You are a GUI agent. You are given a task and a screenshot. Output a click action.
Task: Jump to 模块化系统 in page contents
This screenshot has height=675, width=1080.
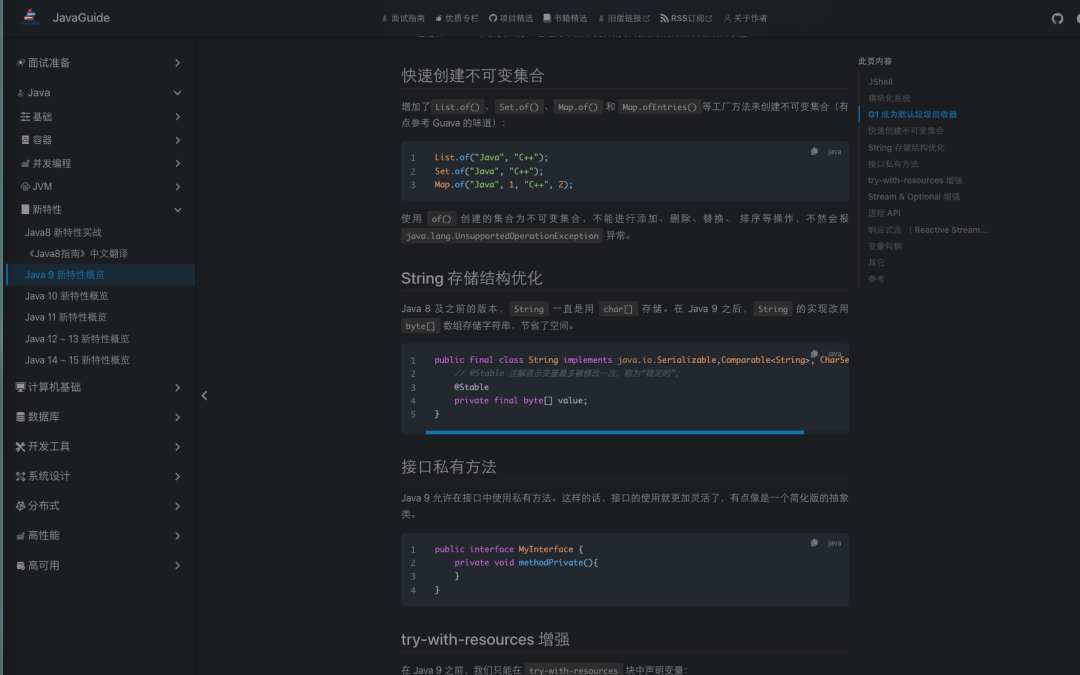[889, 98]
